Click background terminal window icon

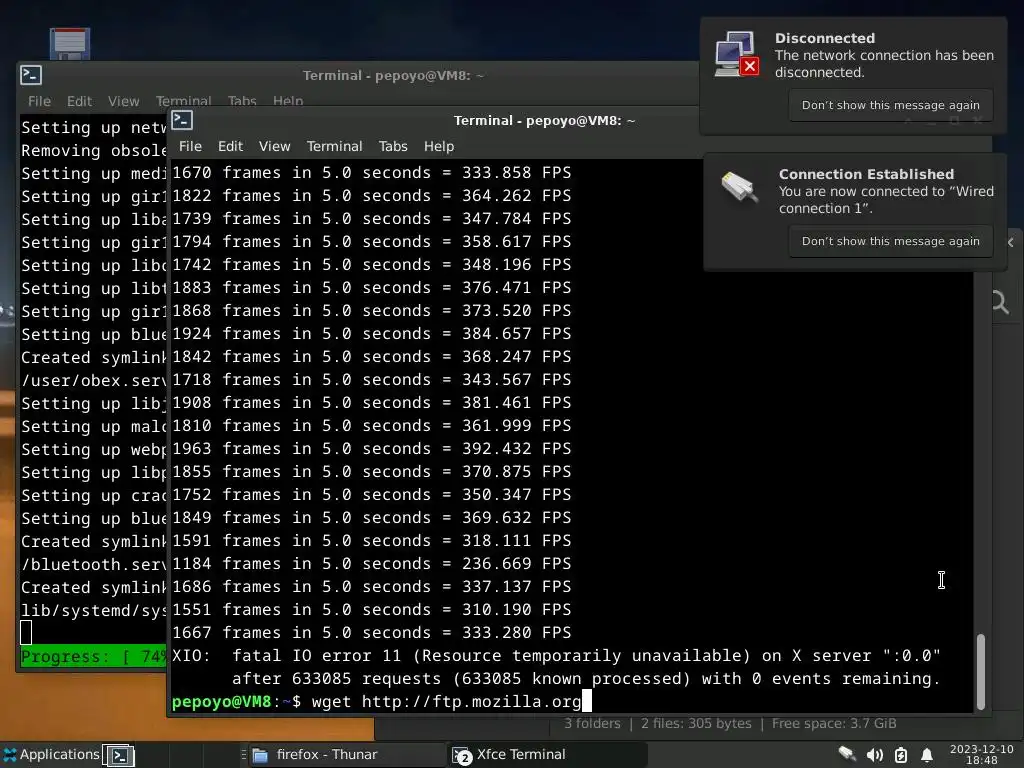pos(31,75)
